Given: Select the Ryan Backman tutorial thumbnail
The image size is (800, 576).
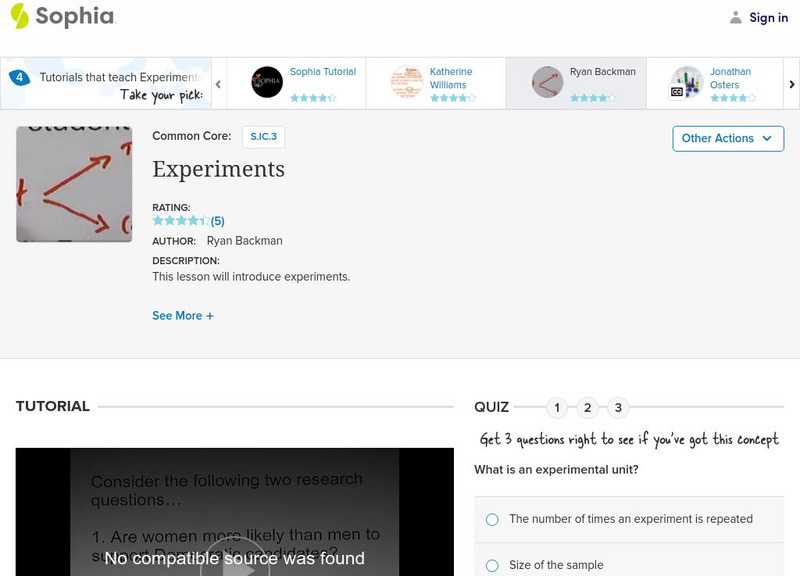Looking at the screenshot, I should pos(545,80).
